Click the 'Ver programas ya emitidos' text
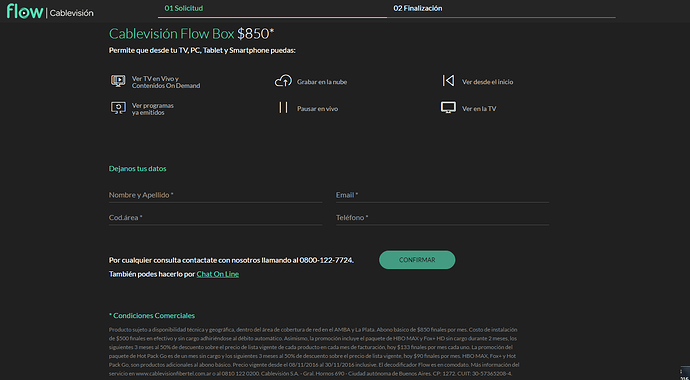The width and height of the screenshot is (690, 380). (x=153, y=109)
